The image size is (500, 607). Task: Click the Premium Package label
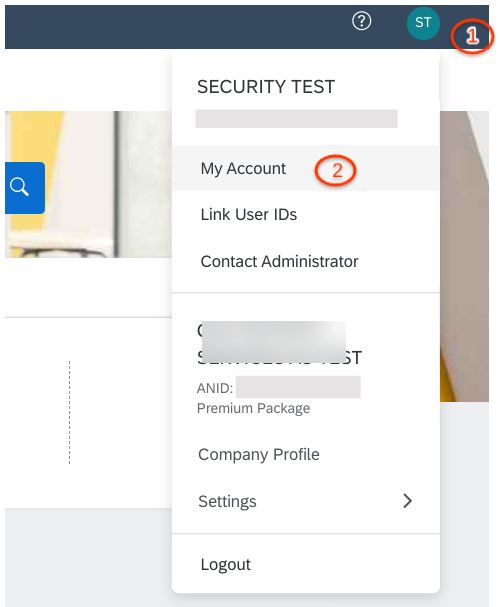(x=253, y=408)
